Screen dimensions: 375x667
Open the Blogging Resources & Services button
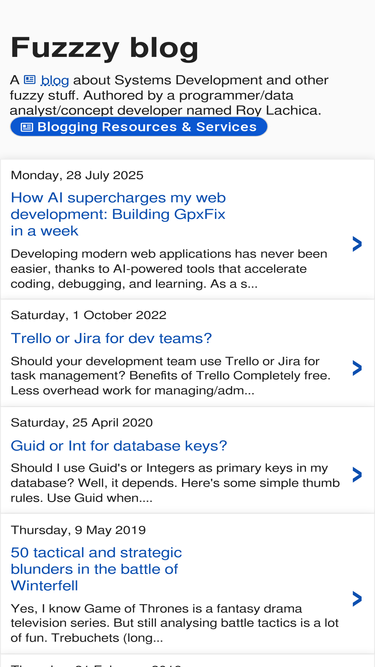click(x=139, y=127)
